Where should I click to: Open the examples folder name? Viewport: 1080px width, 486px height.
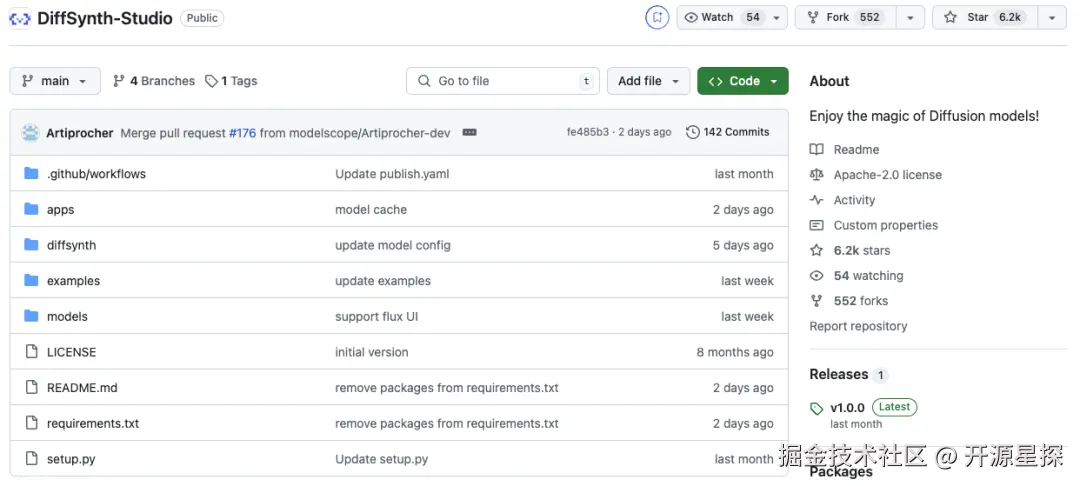pyautogui.click(x=74, y=281)
